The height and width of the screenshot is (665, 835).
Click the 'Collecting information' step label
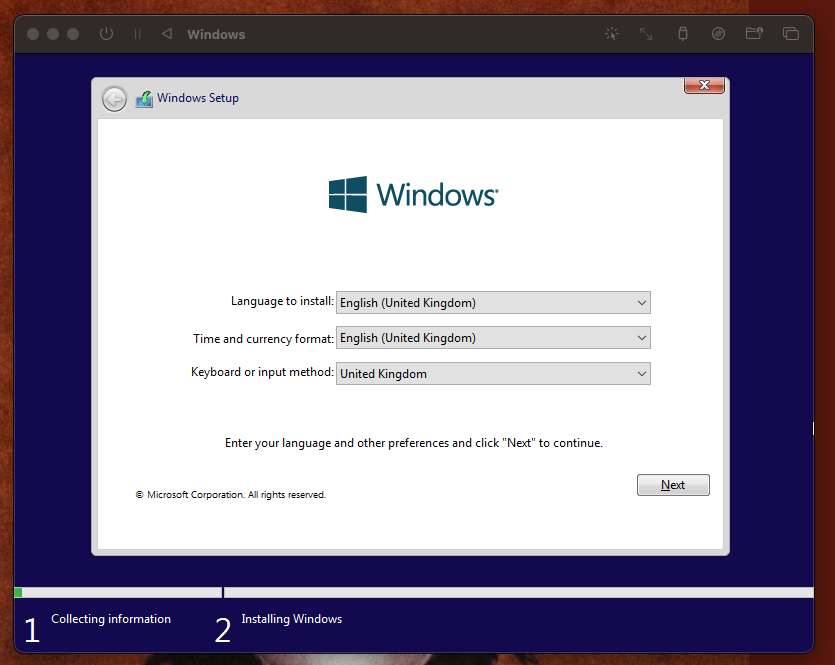tap(111, 619)
